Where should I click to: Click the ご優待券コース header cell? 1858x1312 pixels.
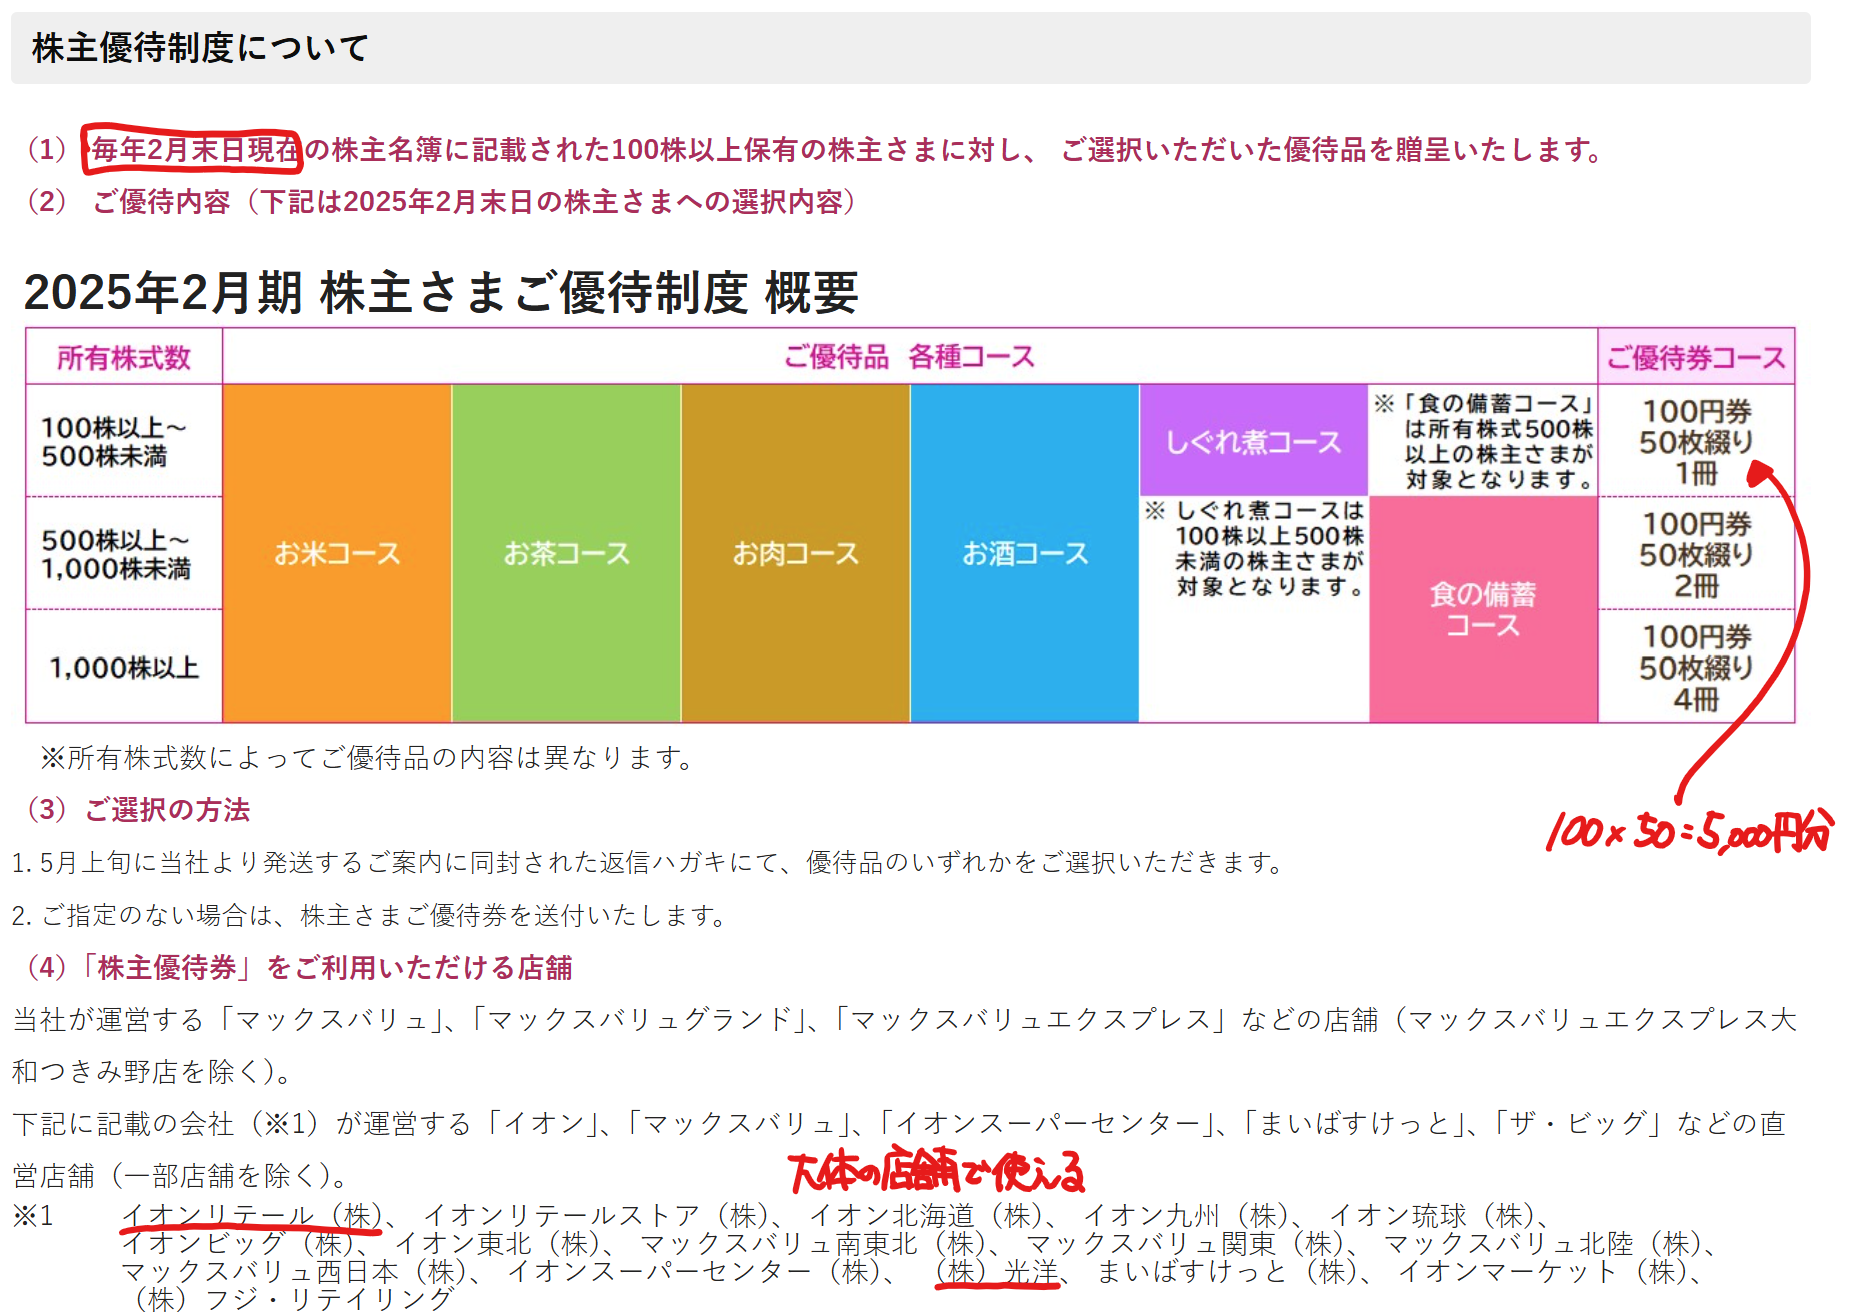(1696, 357)
